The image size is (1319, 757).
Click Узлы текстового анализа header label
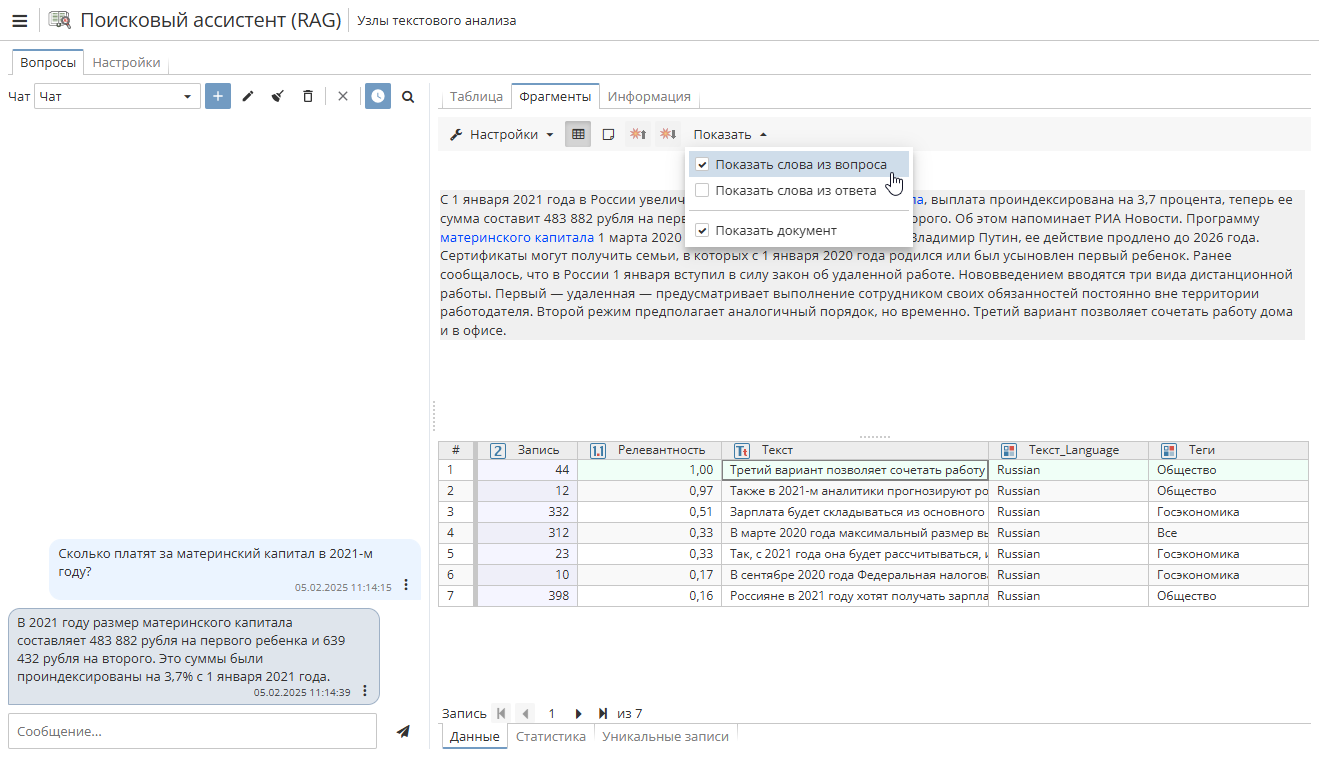[437, 20]
